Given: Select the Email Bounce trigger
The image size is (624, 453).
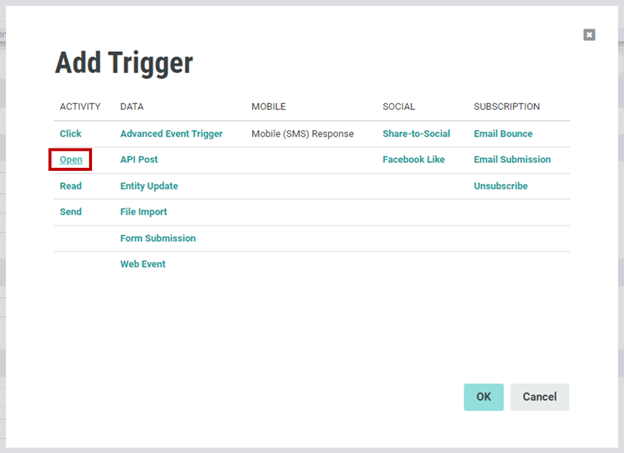Looking at the screenshot, I should coord(503,134).
